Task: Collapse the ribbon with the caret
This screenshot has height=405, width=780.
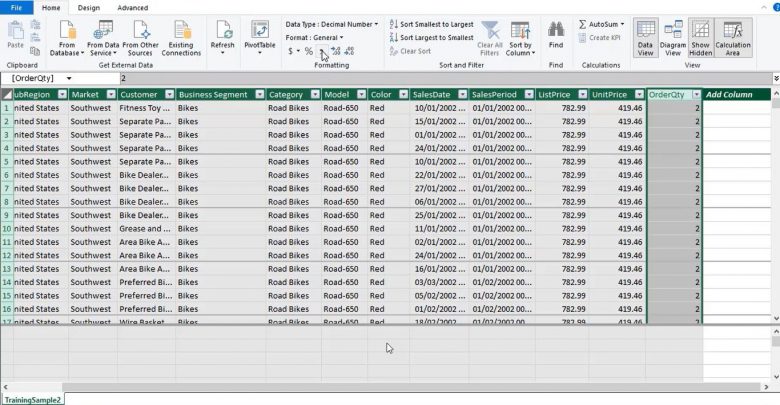Action: [x=764, y=7]
